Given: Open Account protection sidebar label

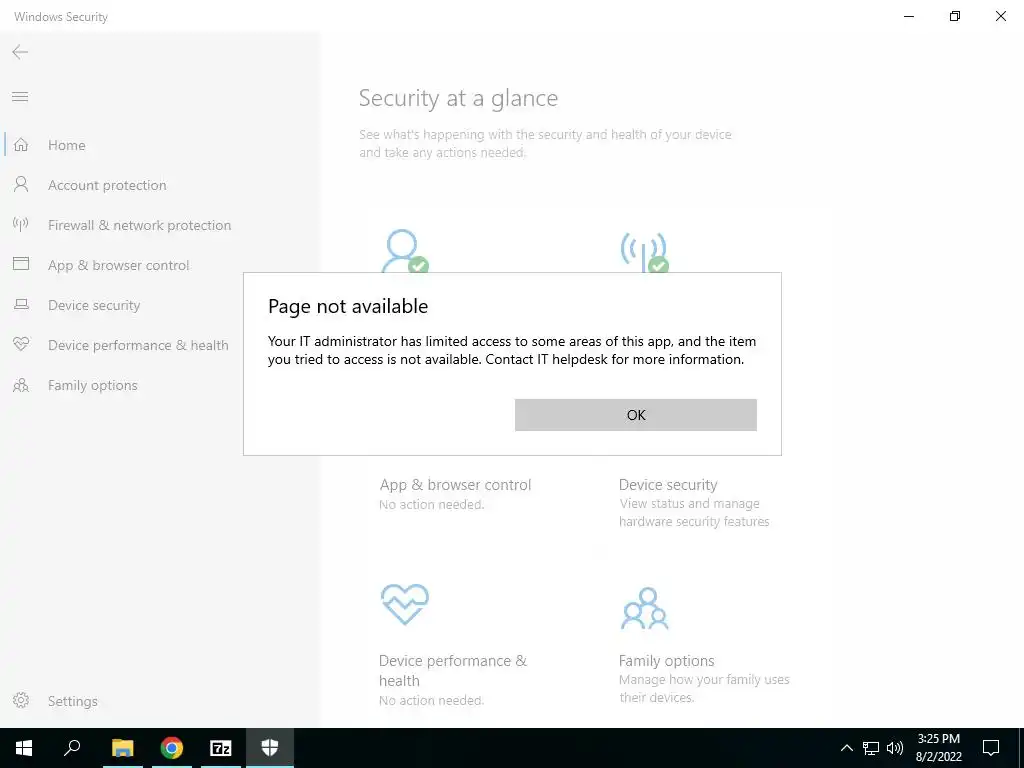Looking at the screenshot, I should pyautogui.click(x=107, y=185).
